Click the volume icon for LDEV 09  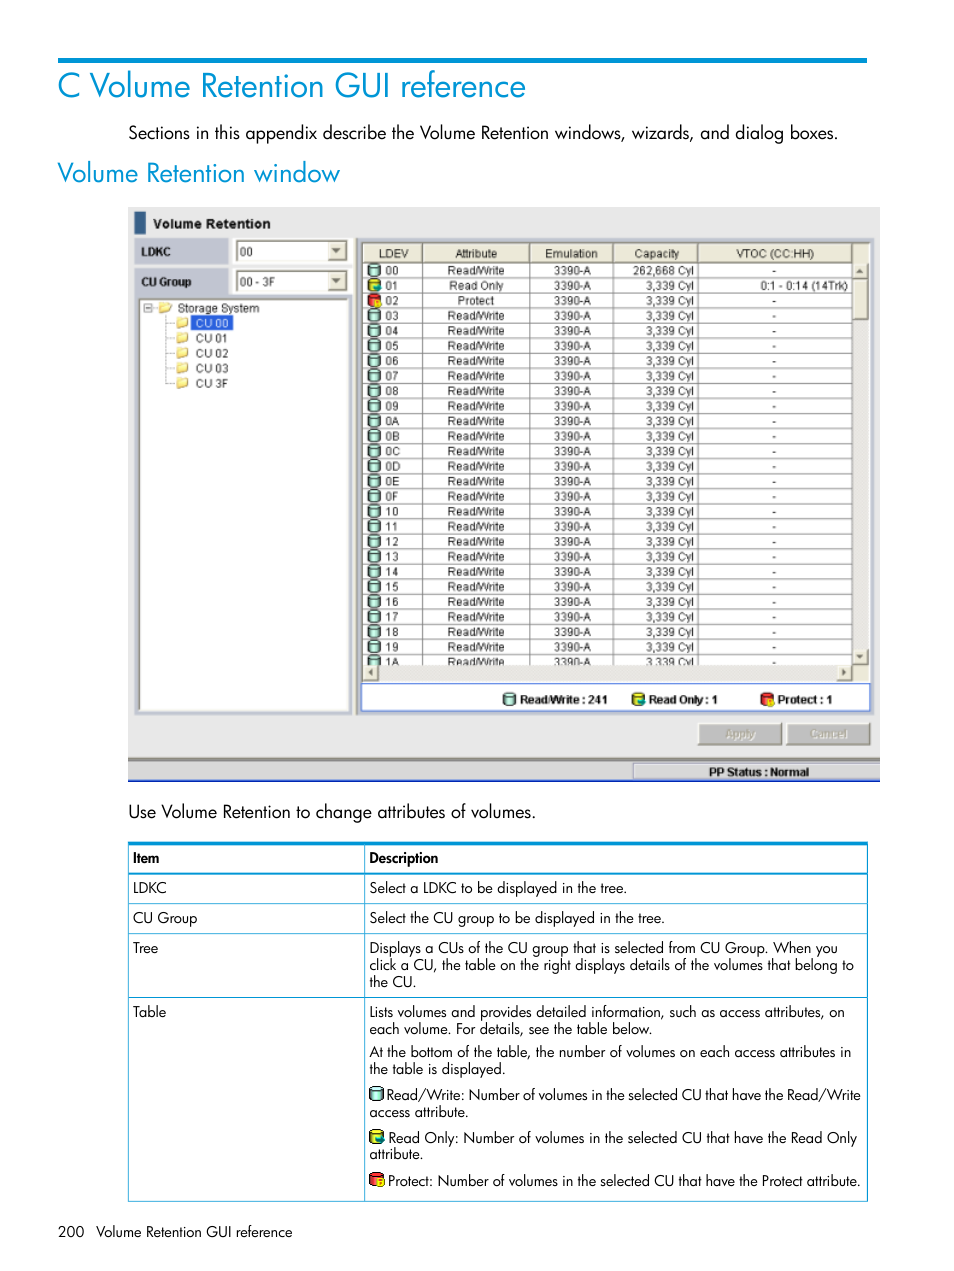pos(374,406)
